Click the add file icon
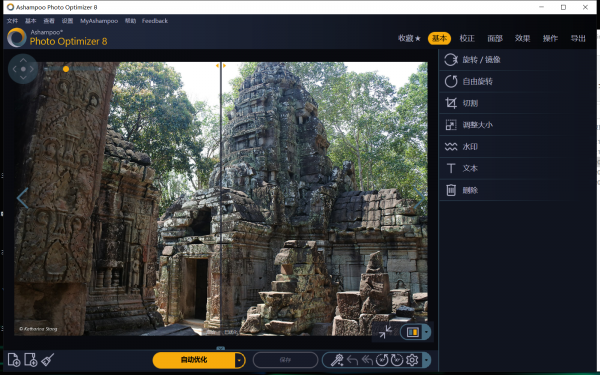 (x=14, y=360)
